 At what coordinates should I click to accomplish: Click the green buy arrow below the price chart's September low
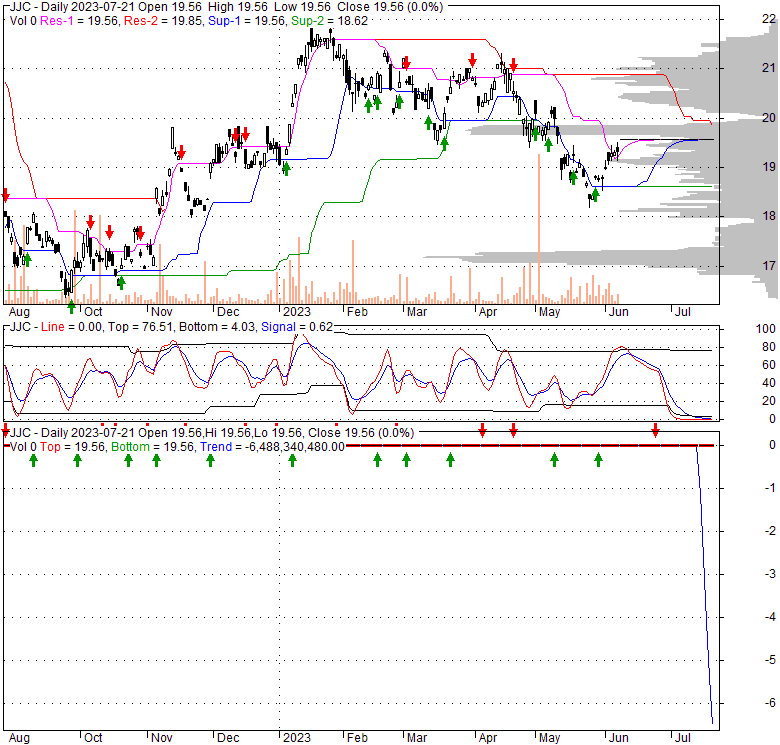(x=72, y=307)
